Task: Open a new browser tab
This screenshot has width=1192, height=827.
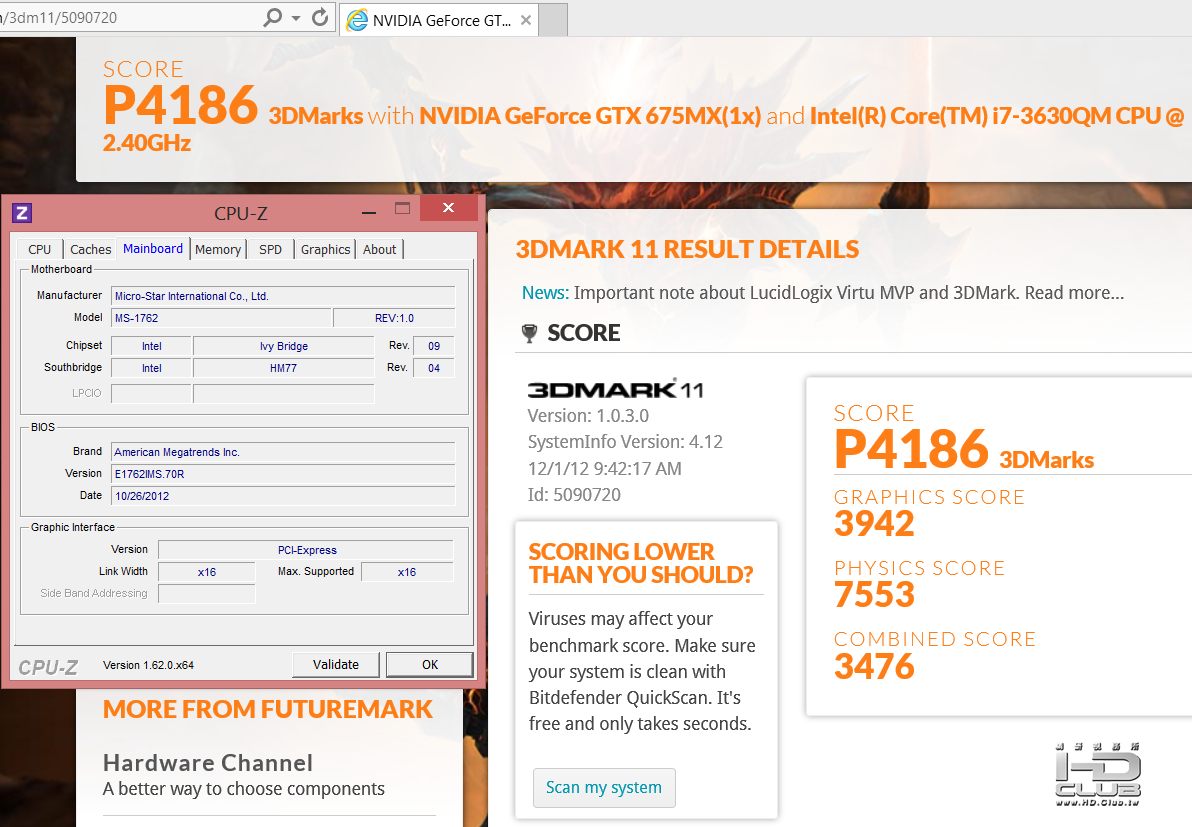Action: [553, 21]
